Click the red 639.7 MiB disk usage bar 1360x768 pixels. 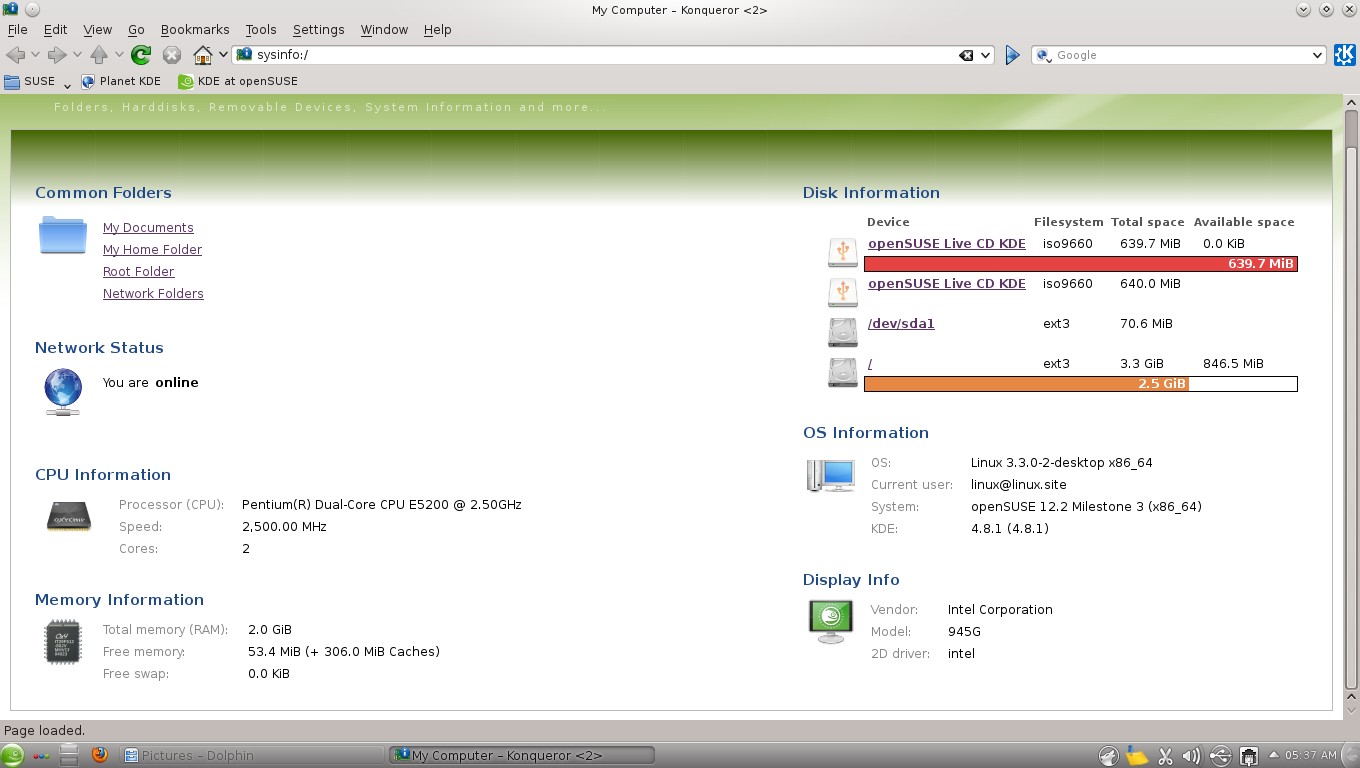click(1081, 264)
